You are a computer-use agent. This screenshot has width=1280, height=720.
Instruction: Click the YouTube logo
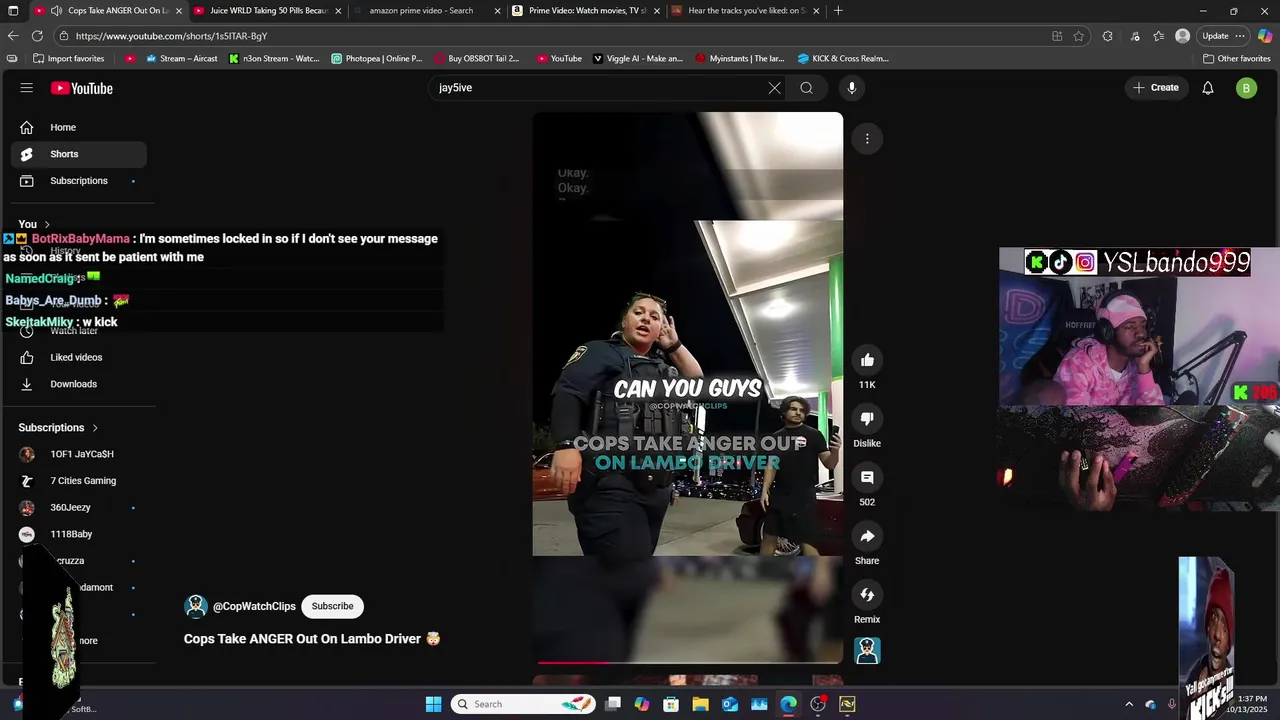(82, 88)
